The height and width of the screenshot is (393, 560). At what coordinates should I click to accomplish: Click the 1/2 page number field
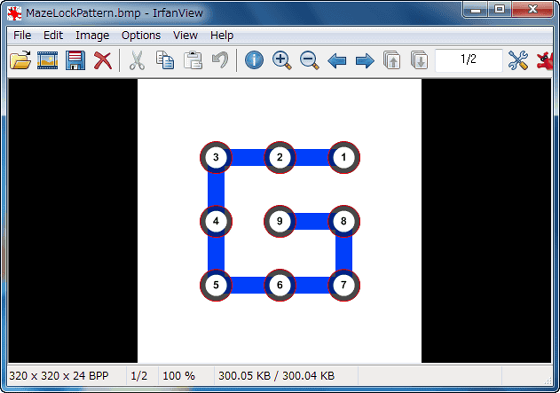tap(469, 59)
